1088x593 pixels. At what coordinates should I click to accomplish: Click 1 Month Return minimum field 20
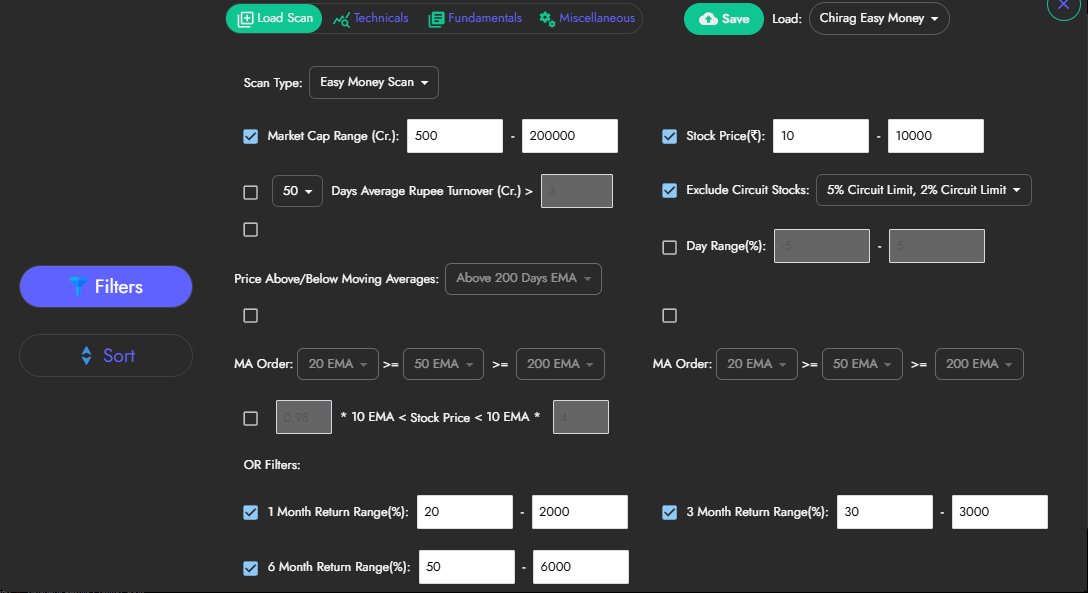click(465, 512)
